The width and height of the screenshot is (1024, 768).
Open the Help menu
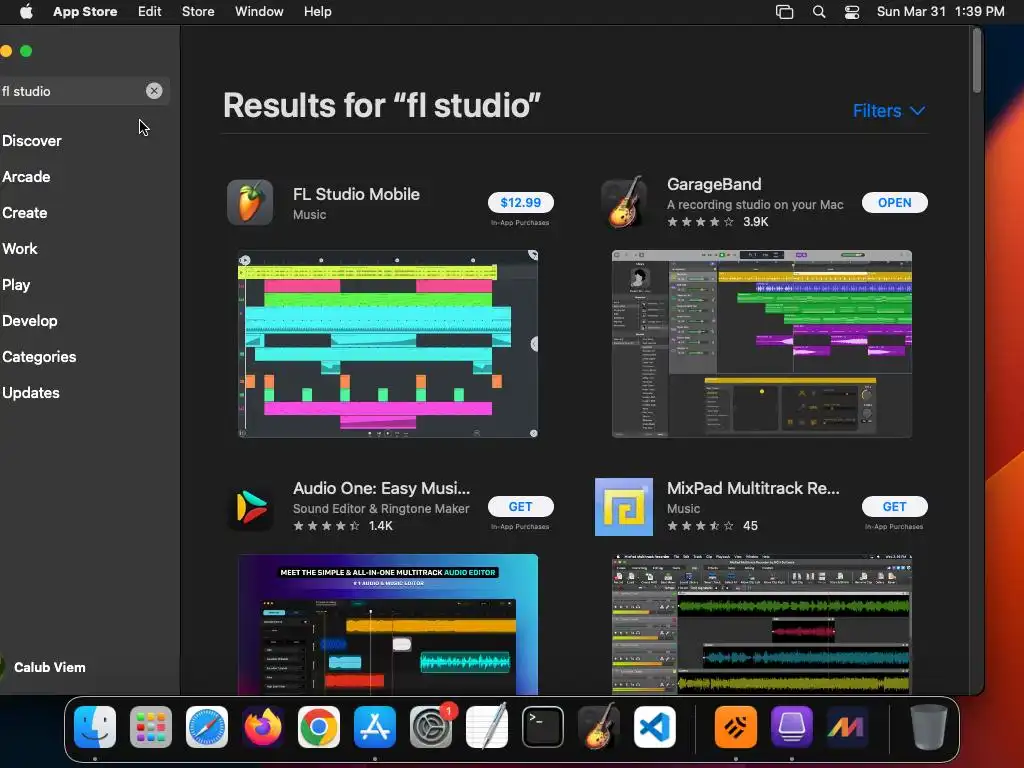click(x=317, y=12)
